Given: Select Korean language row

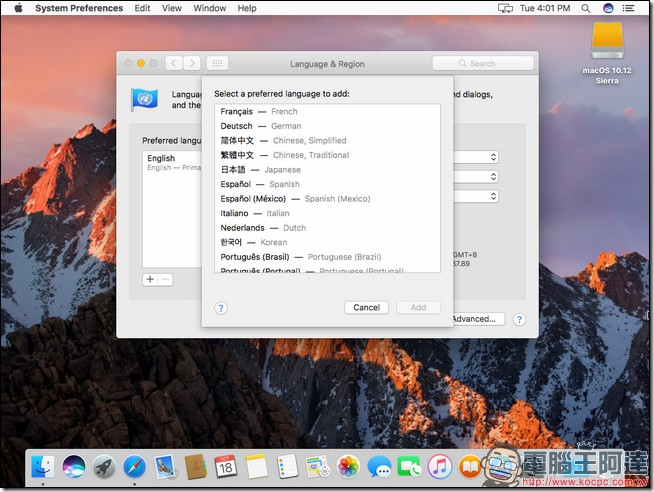Looking at the screenshot, I should click(x=327, y=242).
